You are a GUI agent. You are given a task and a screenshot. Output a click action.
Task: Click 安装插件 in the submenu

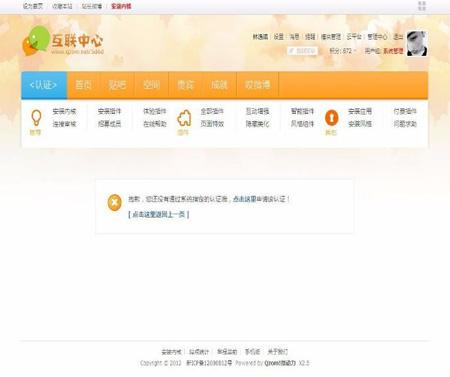pyautogui.click(x=109, y=111)
